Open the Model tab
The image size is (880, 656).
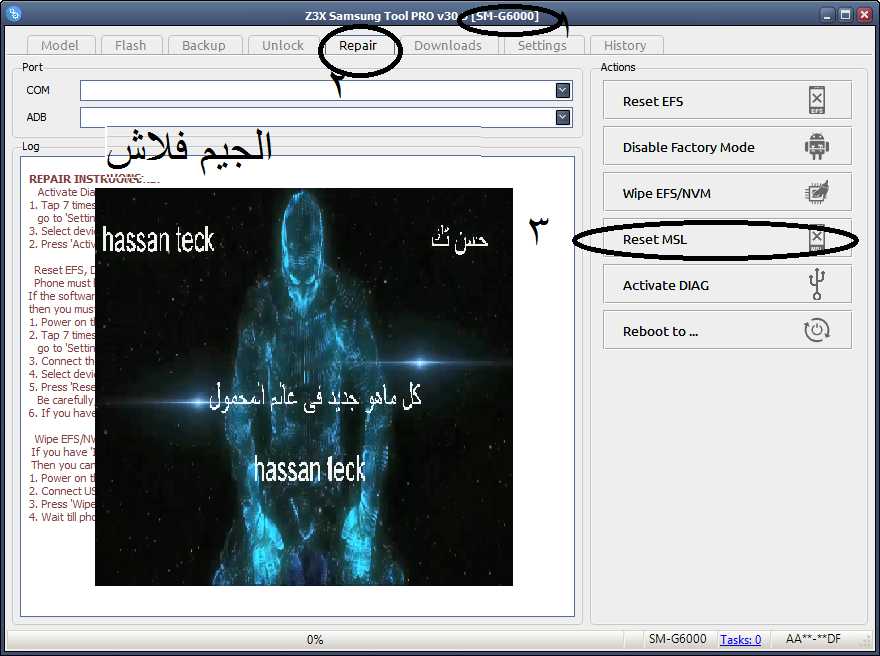[x=61, y=45]
